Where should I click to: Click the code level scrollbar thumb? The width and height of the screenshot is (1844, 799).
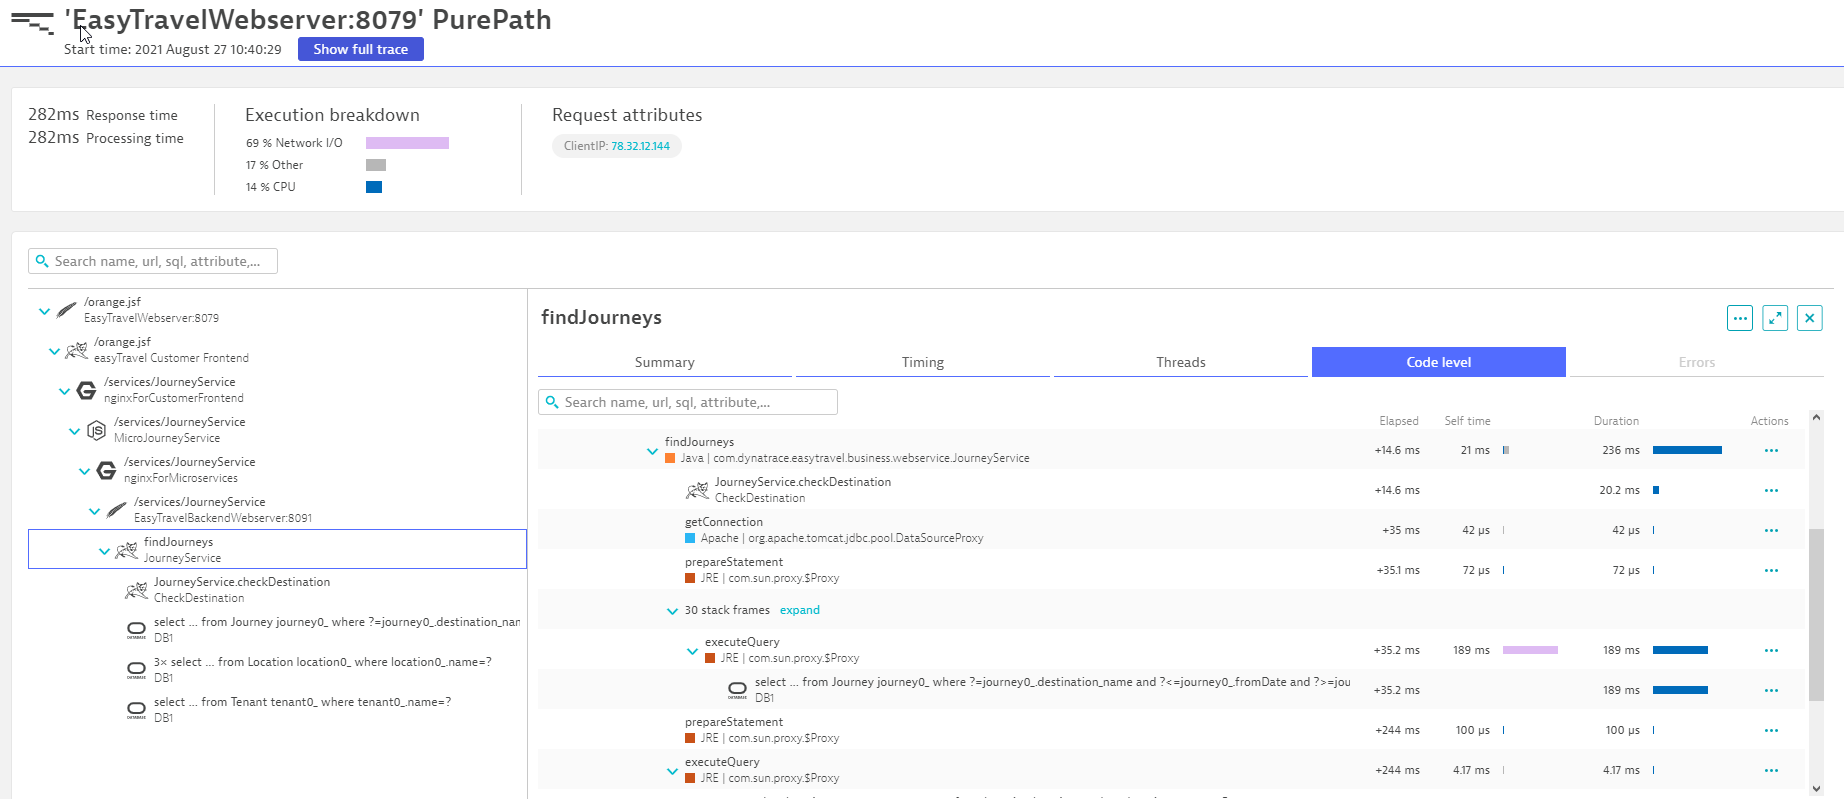(x=1817, y=614)
